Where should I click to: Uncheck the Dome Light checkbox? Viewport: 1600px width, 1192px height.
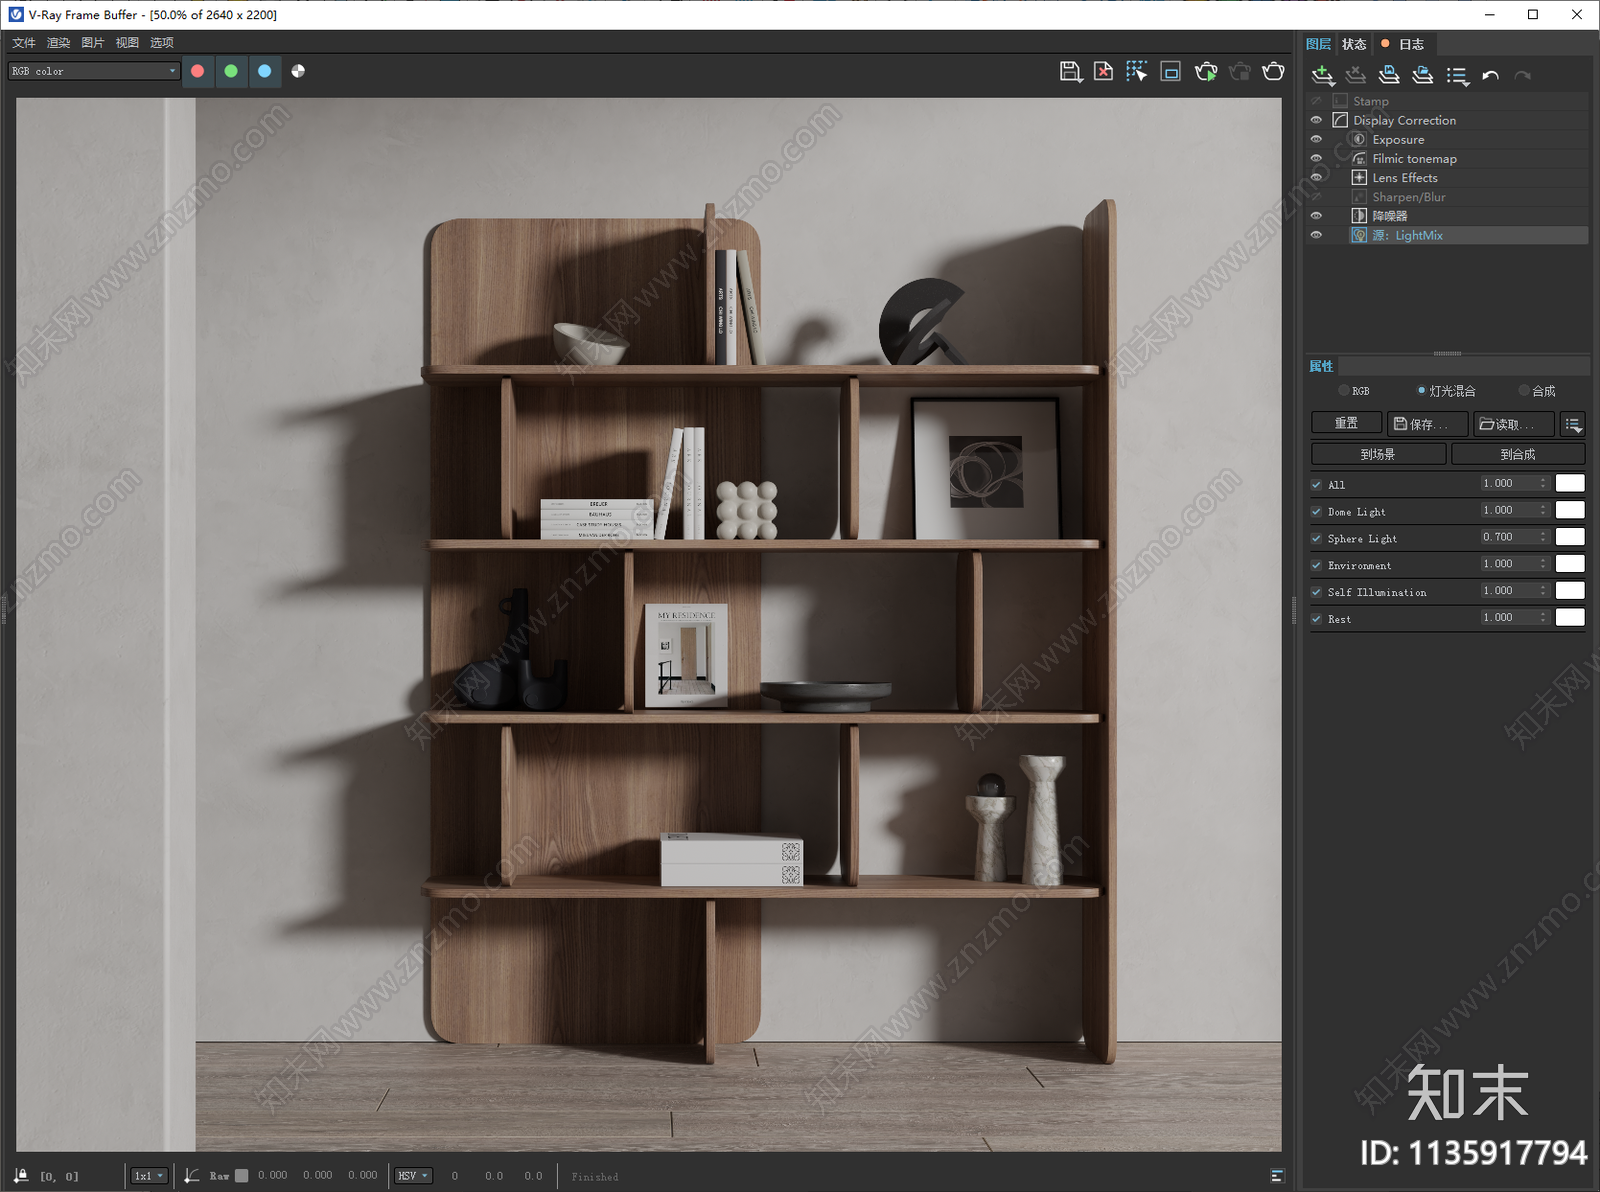(x=1316, y=512)
